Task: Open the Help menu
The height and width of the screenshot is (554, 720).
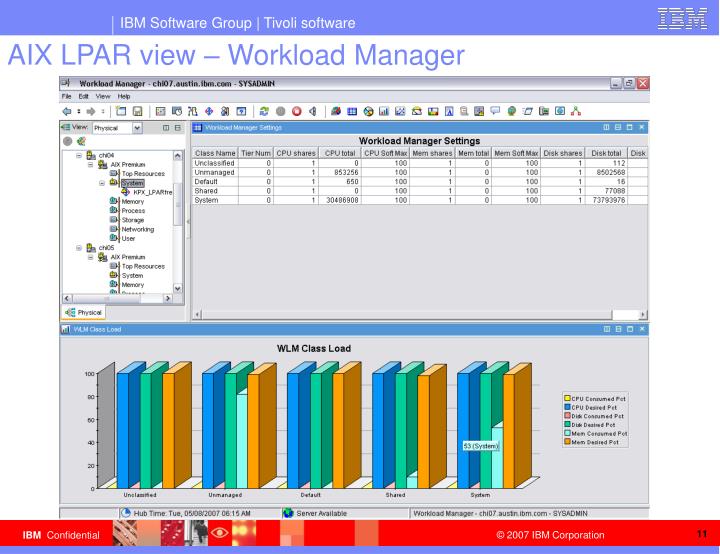Action: tap(124, 96)
